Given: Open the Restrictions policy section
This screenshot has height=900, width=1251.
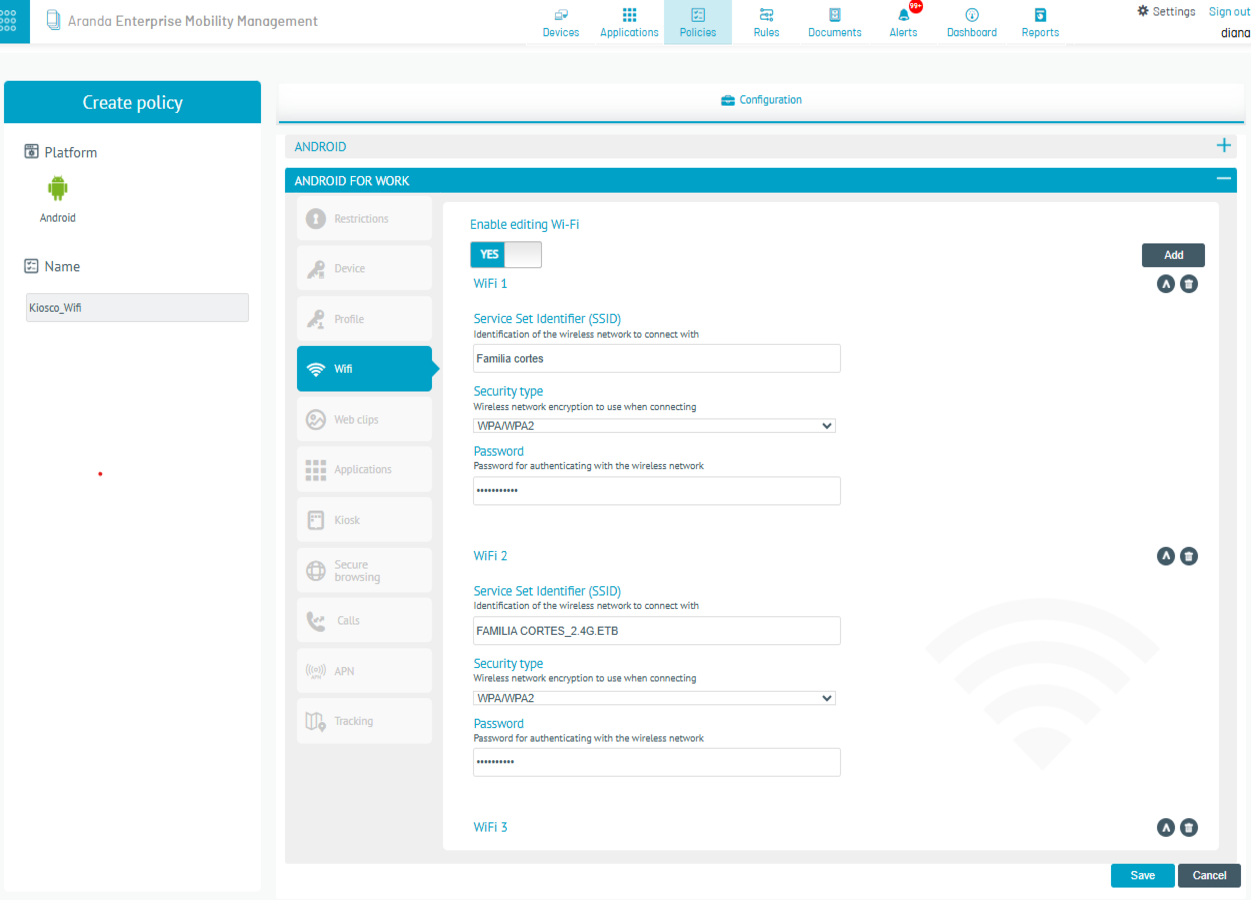Looking at the screenshot, I should [x=364, y=218].
